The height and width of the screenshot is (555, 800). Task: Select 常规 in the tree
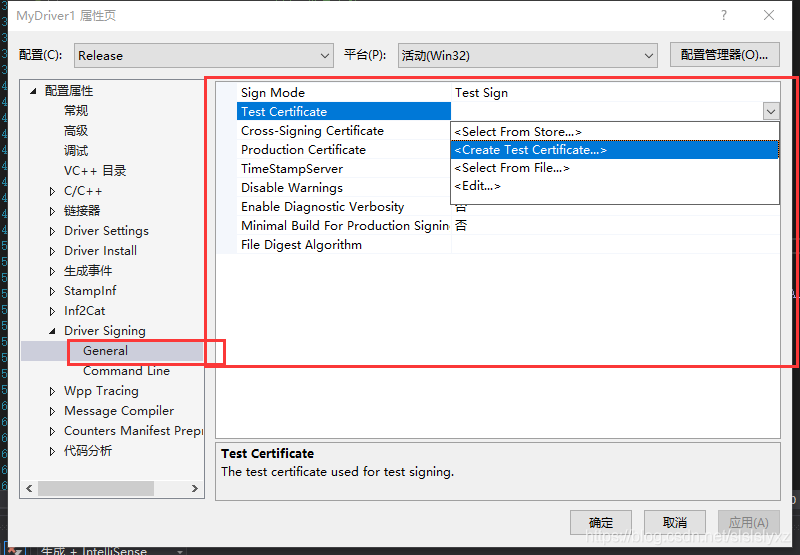[x=76, y=111]
